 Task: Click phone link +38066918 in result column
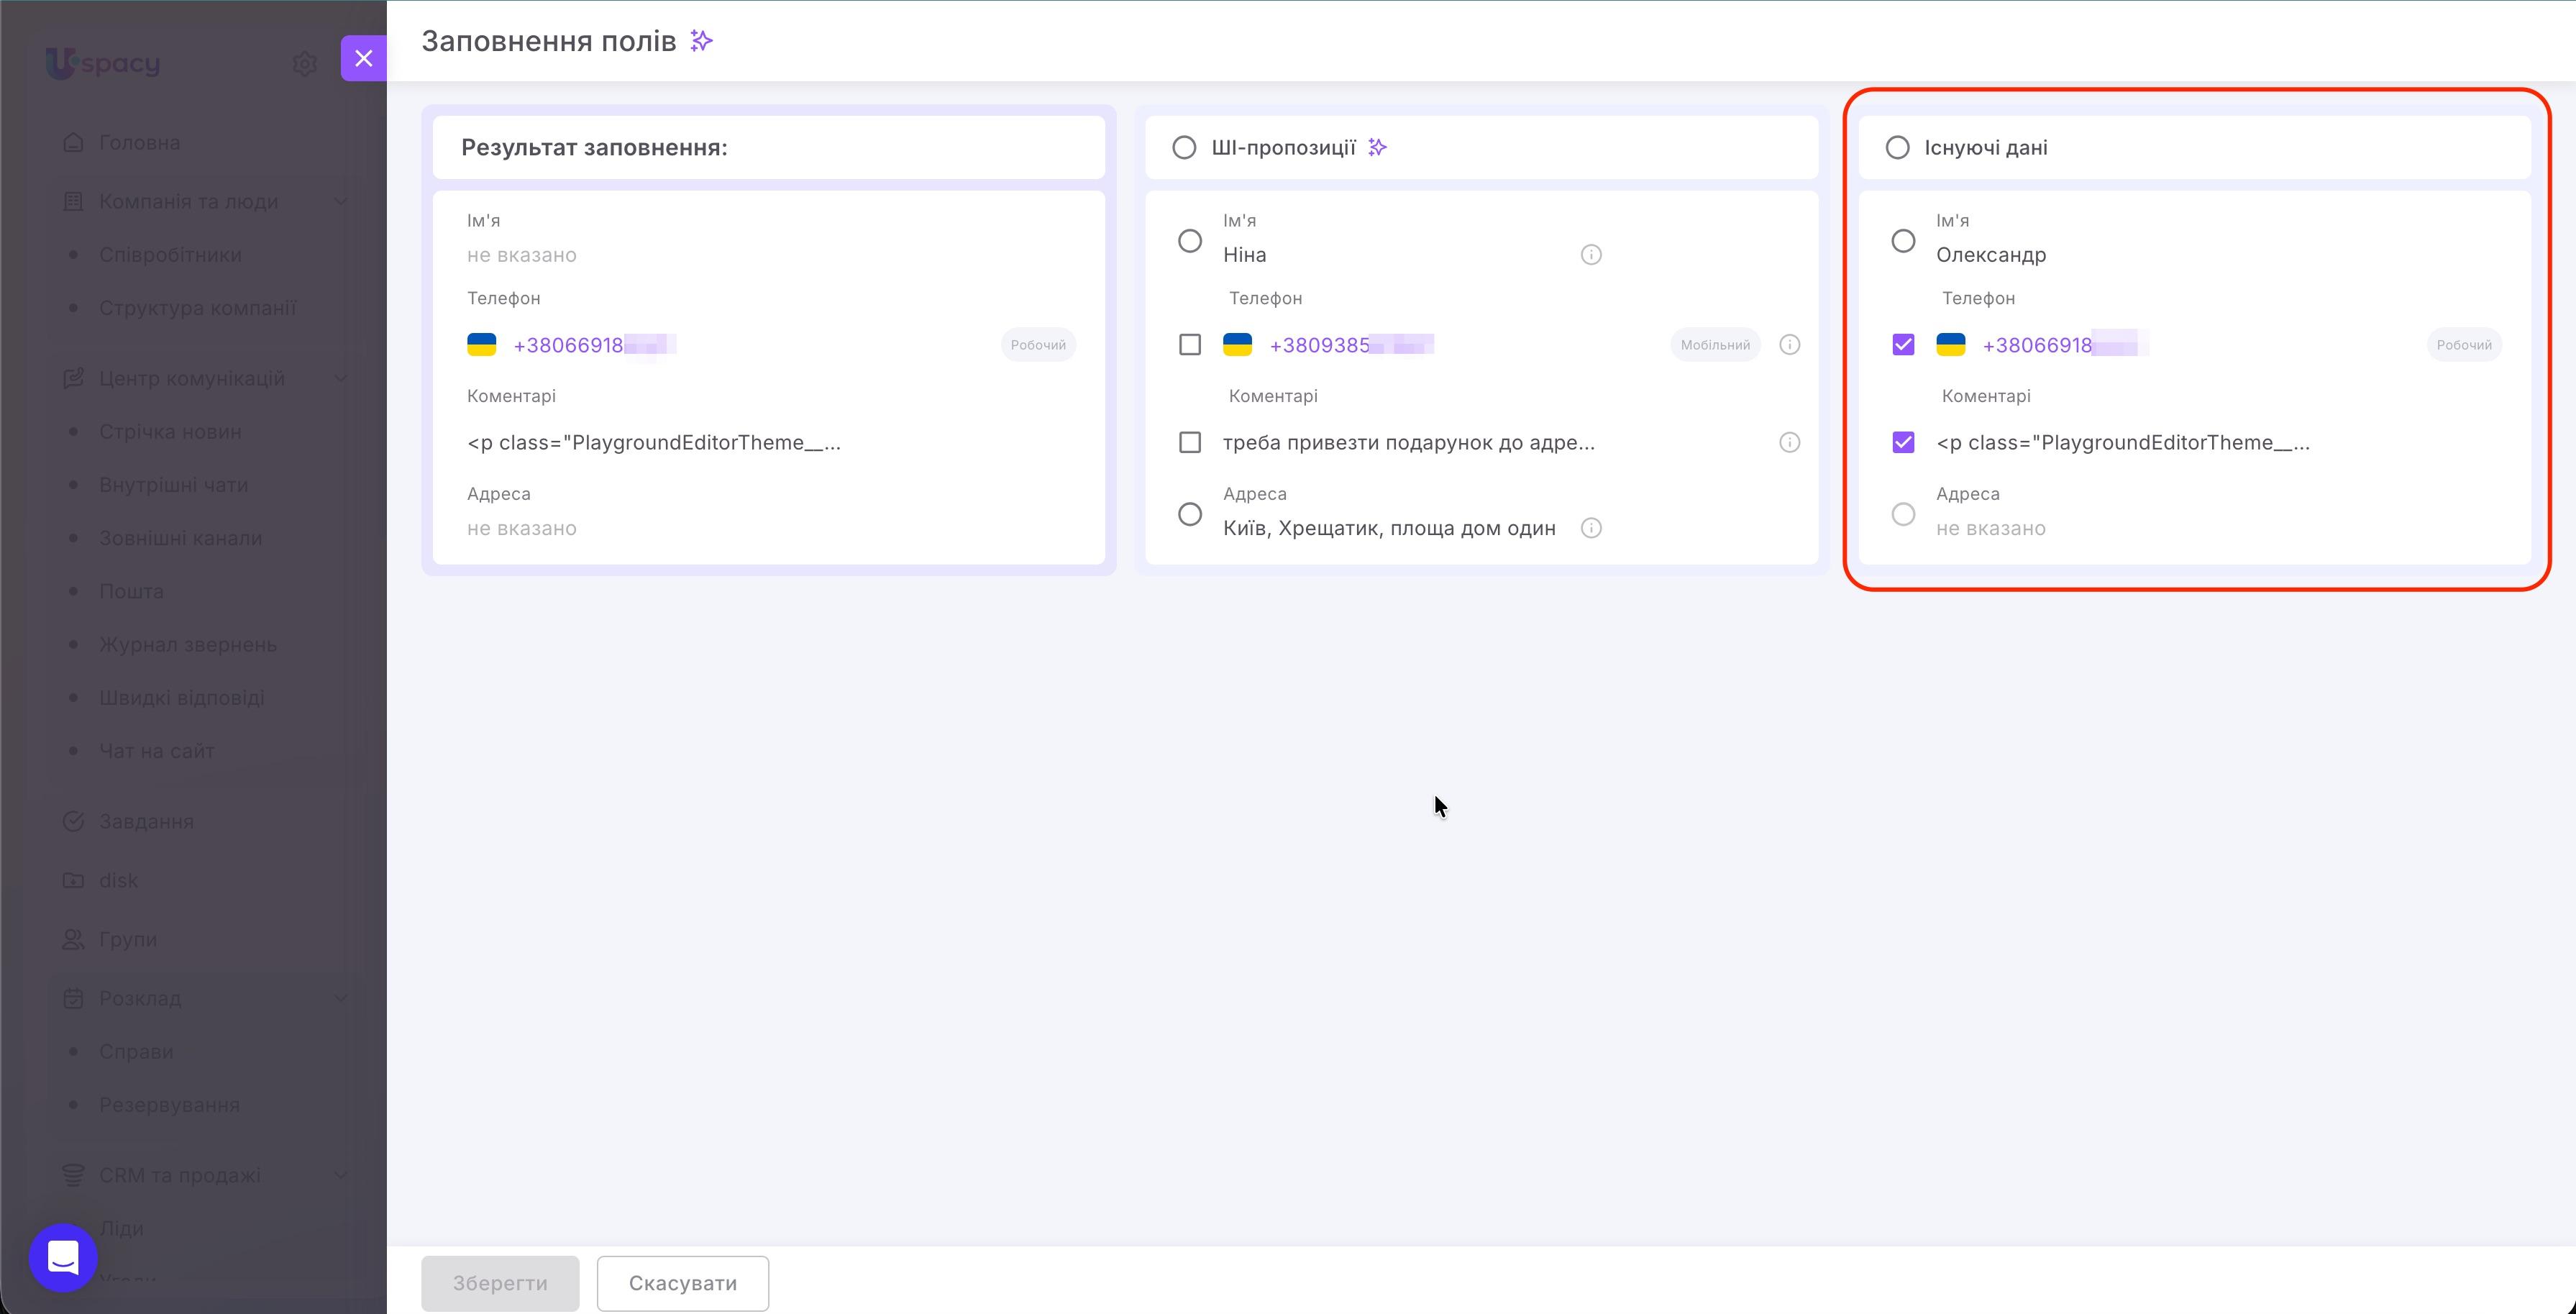click(594, 345)
